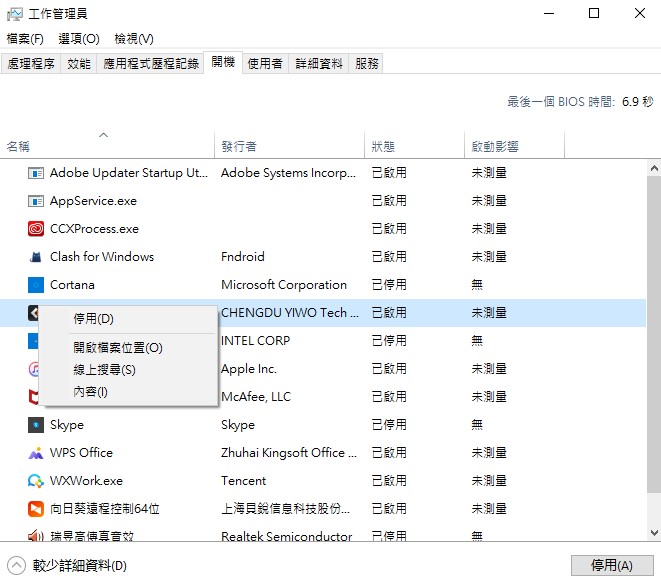Viewport: 661px width, 588px height.
Task: Click the Task Manager title bar icon
Action: click(x=15, y=14)
